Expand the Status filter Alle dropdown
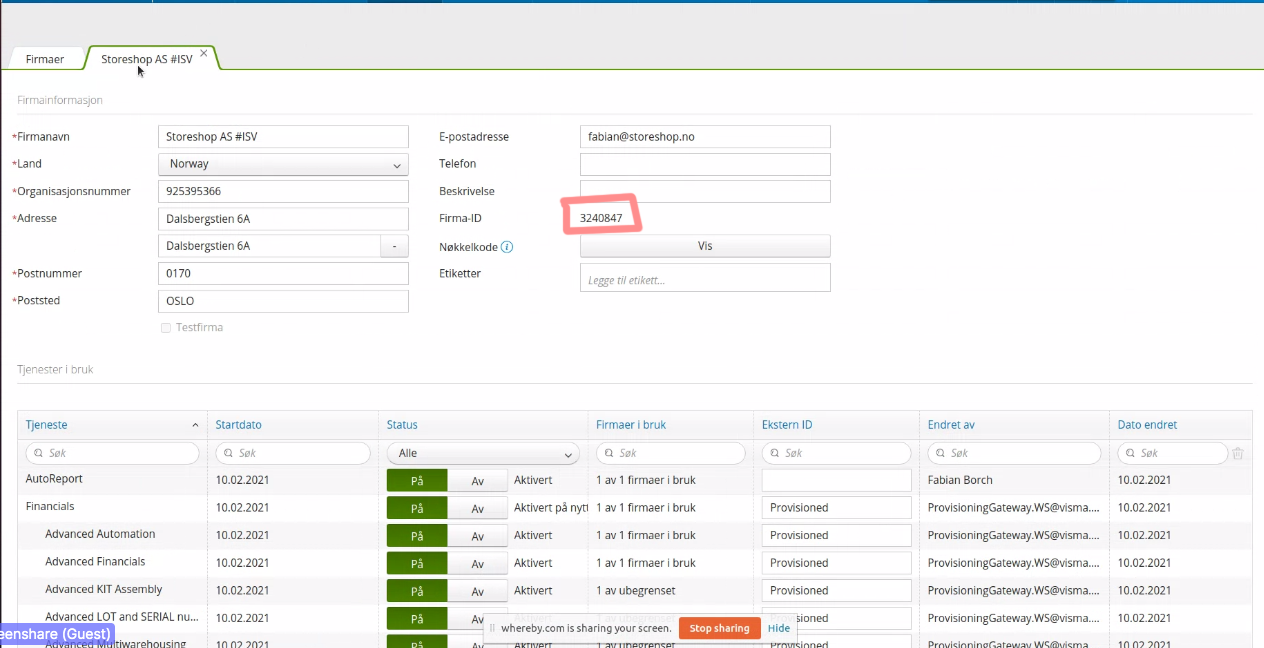The image size is (1264, 648). (483, 454)
